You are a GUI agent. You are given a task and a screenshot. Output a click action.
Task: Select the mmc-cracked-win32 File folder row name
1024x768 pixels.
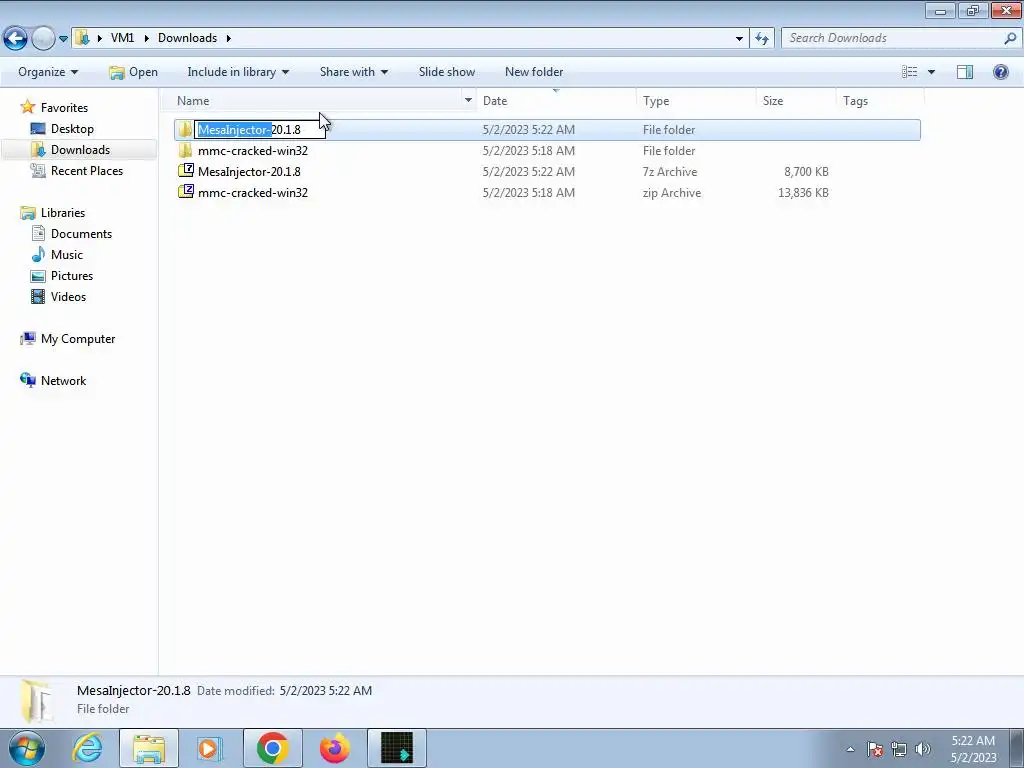click(x=253, y=151)
